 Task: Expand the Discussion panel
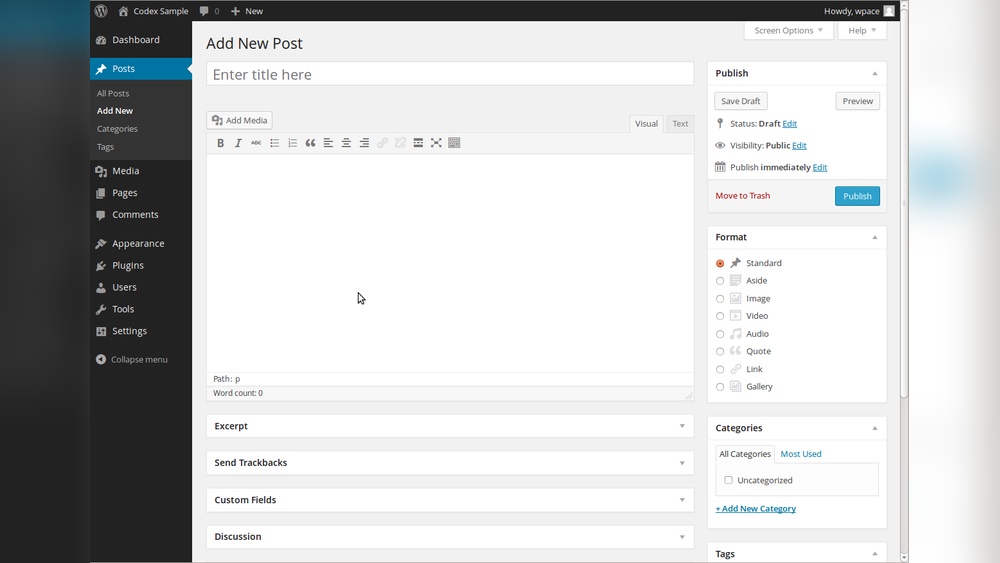682,537
